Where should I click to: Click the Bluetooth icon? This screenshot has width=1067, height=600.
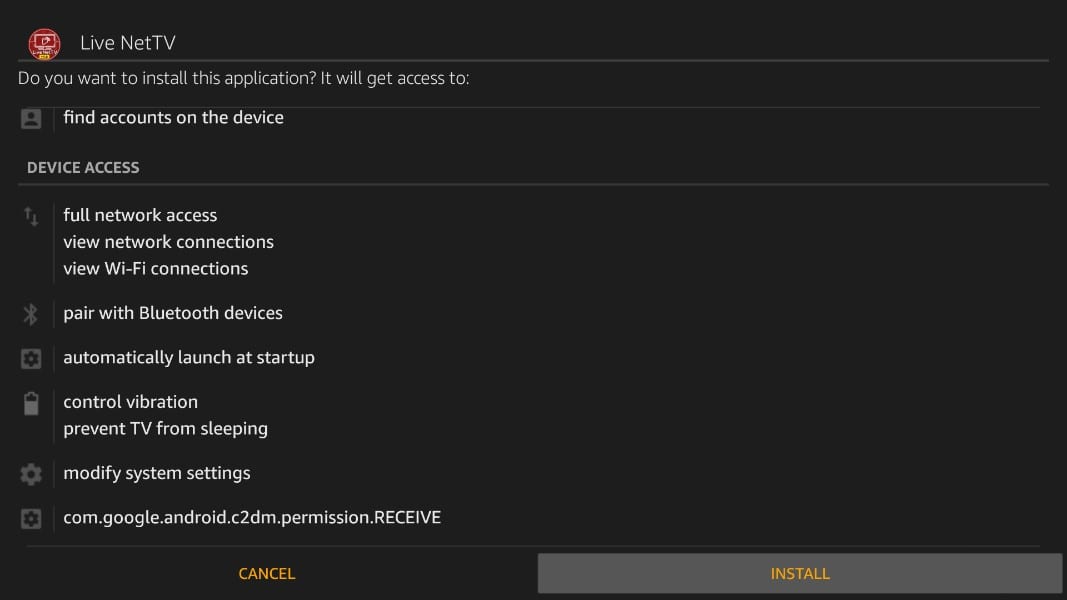tap(31, 314)
